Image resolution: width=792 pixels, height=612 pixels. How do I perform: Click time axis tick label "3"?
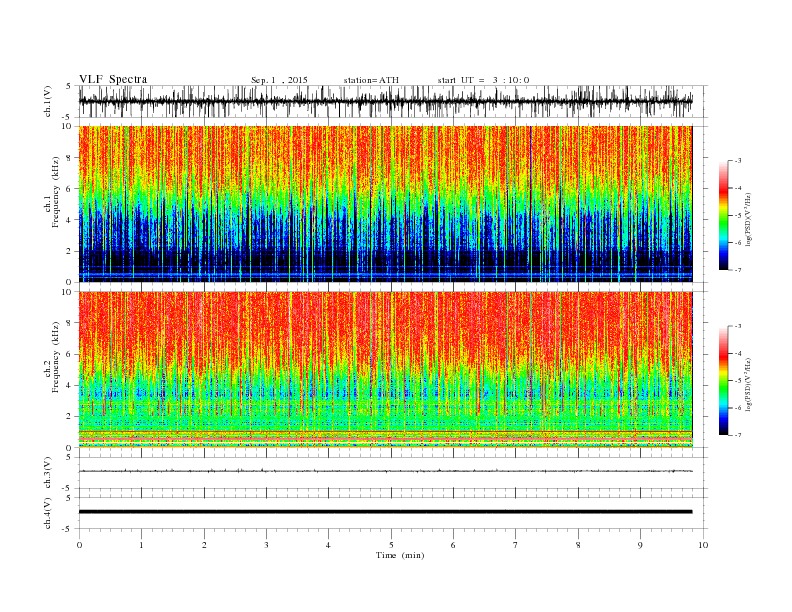tap(267, 545)
